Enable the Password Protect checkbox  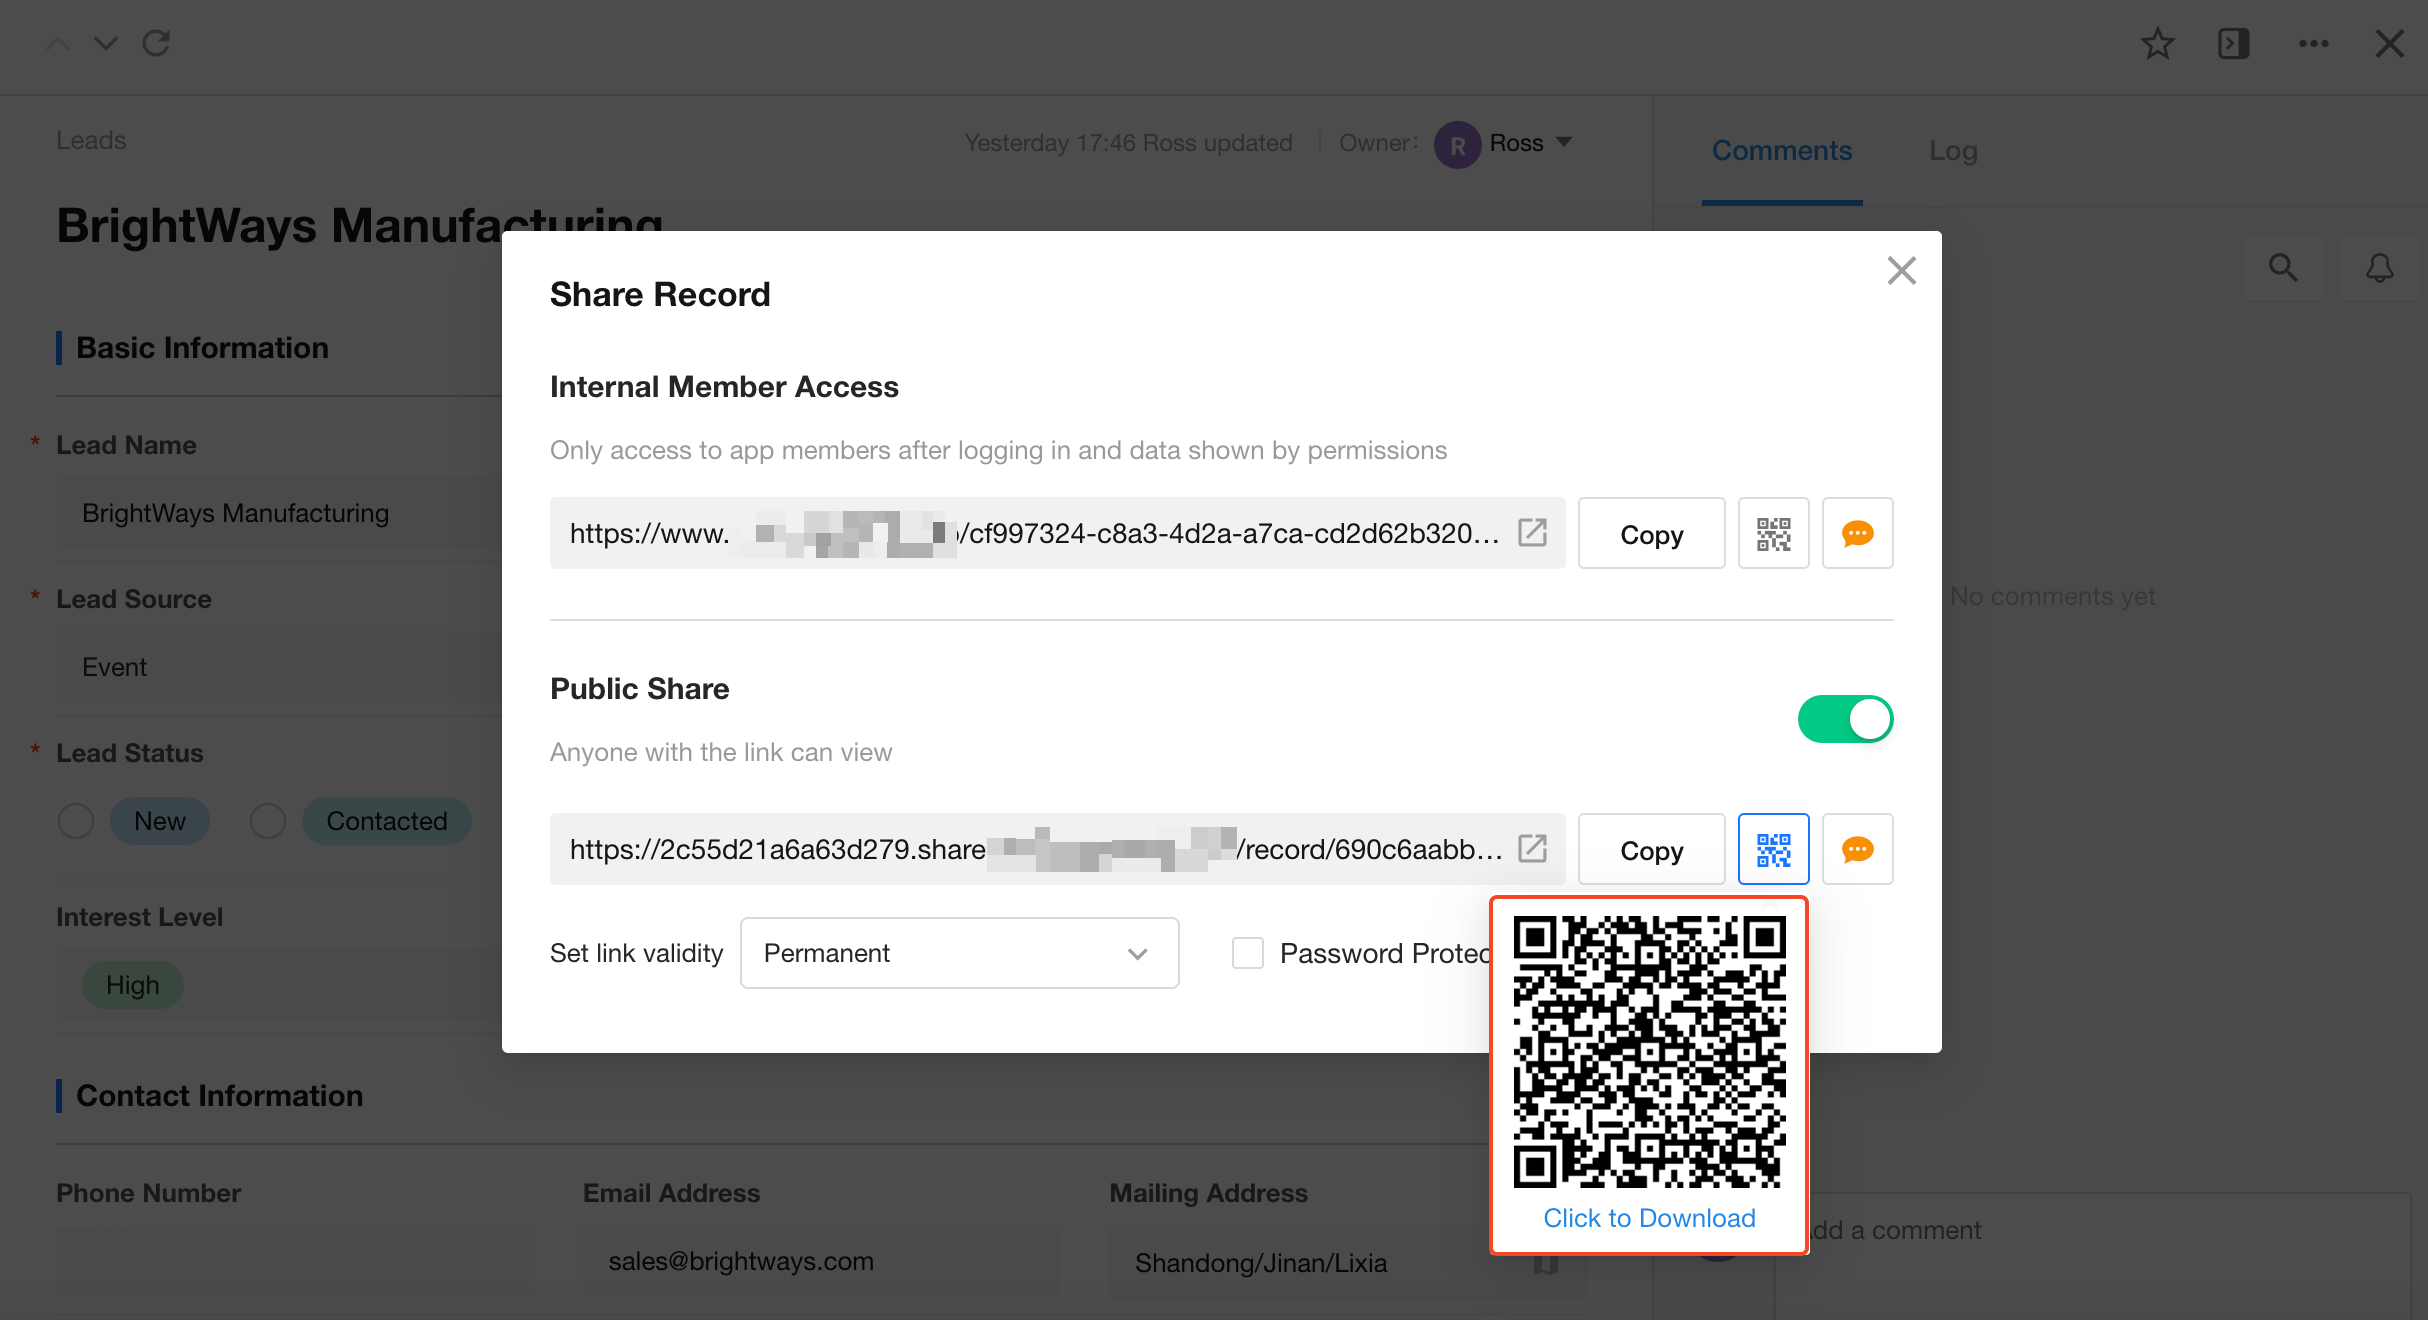[1248, 953]
